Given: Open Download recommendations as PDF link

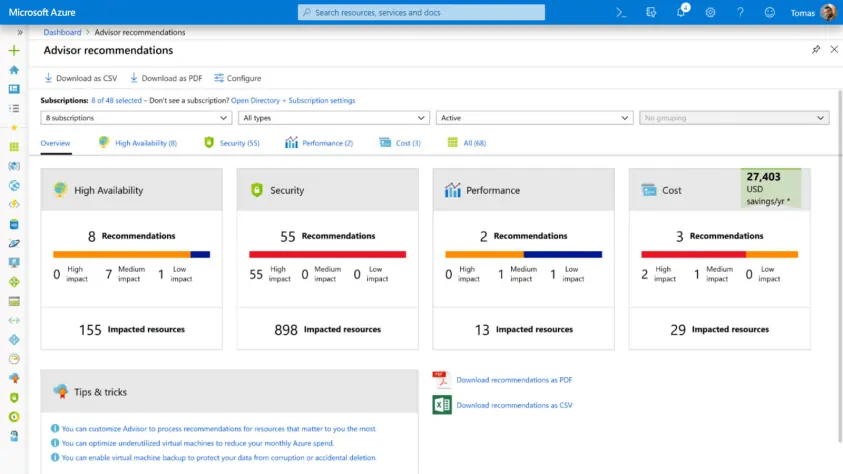Looking at the screenshot, I should [x=514, y=380].
